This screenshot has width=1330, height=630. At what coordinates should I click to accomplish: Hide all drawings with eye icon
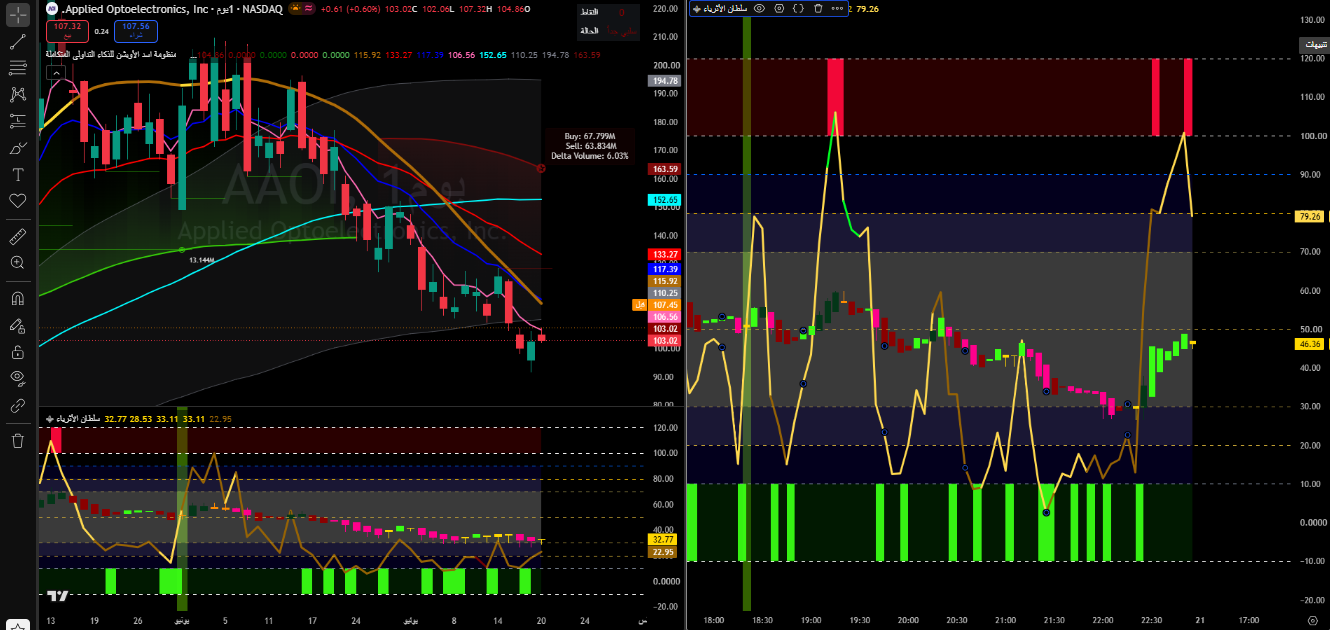click(17, 378)
